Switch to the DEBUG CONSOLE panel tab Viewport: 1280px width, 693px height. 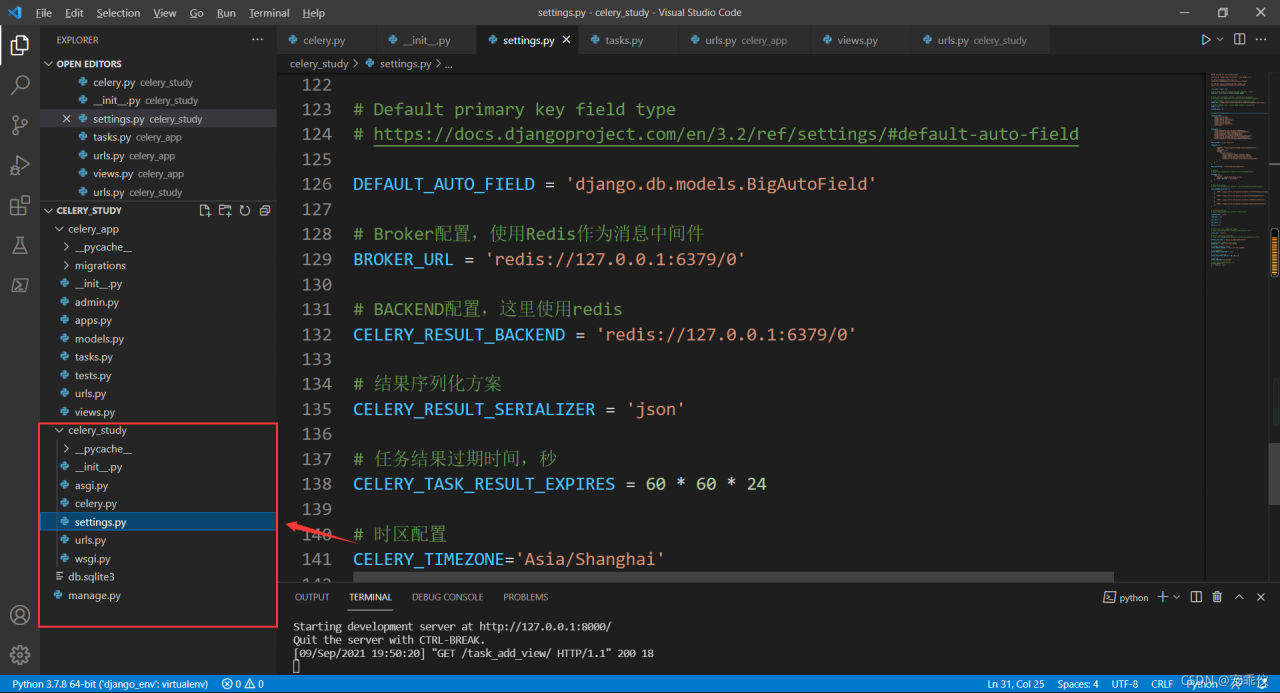click(447, 597)
